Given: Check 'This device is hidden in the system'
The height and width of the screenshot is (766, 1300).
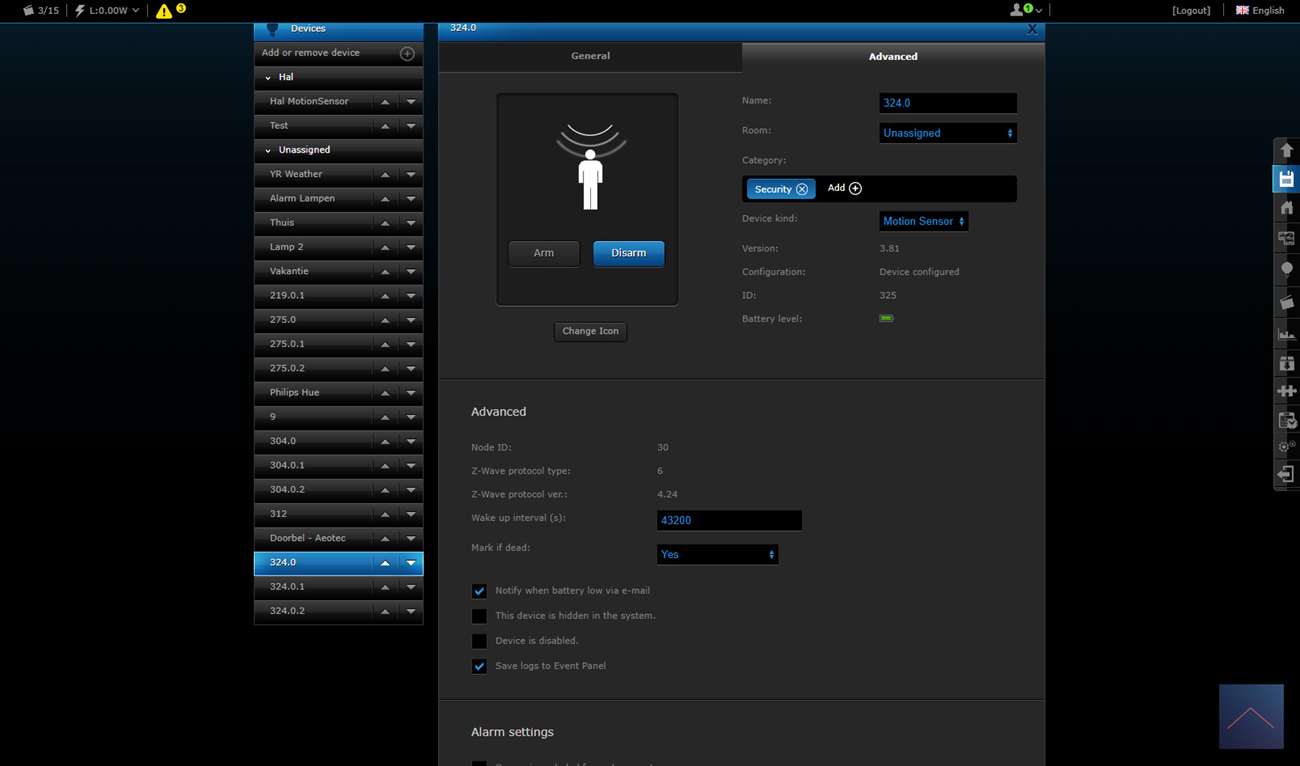Looking at the screenshot, I should [x=479, y=616].
